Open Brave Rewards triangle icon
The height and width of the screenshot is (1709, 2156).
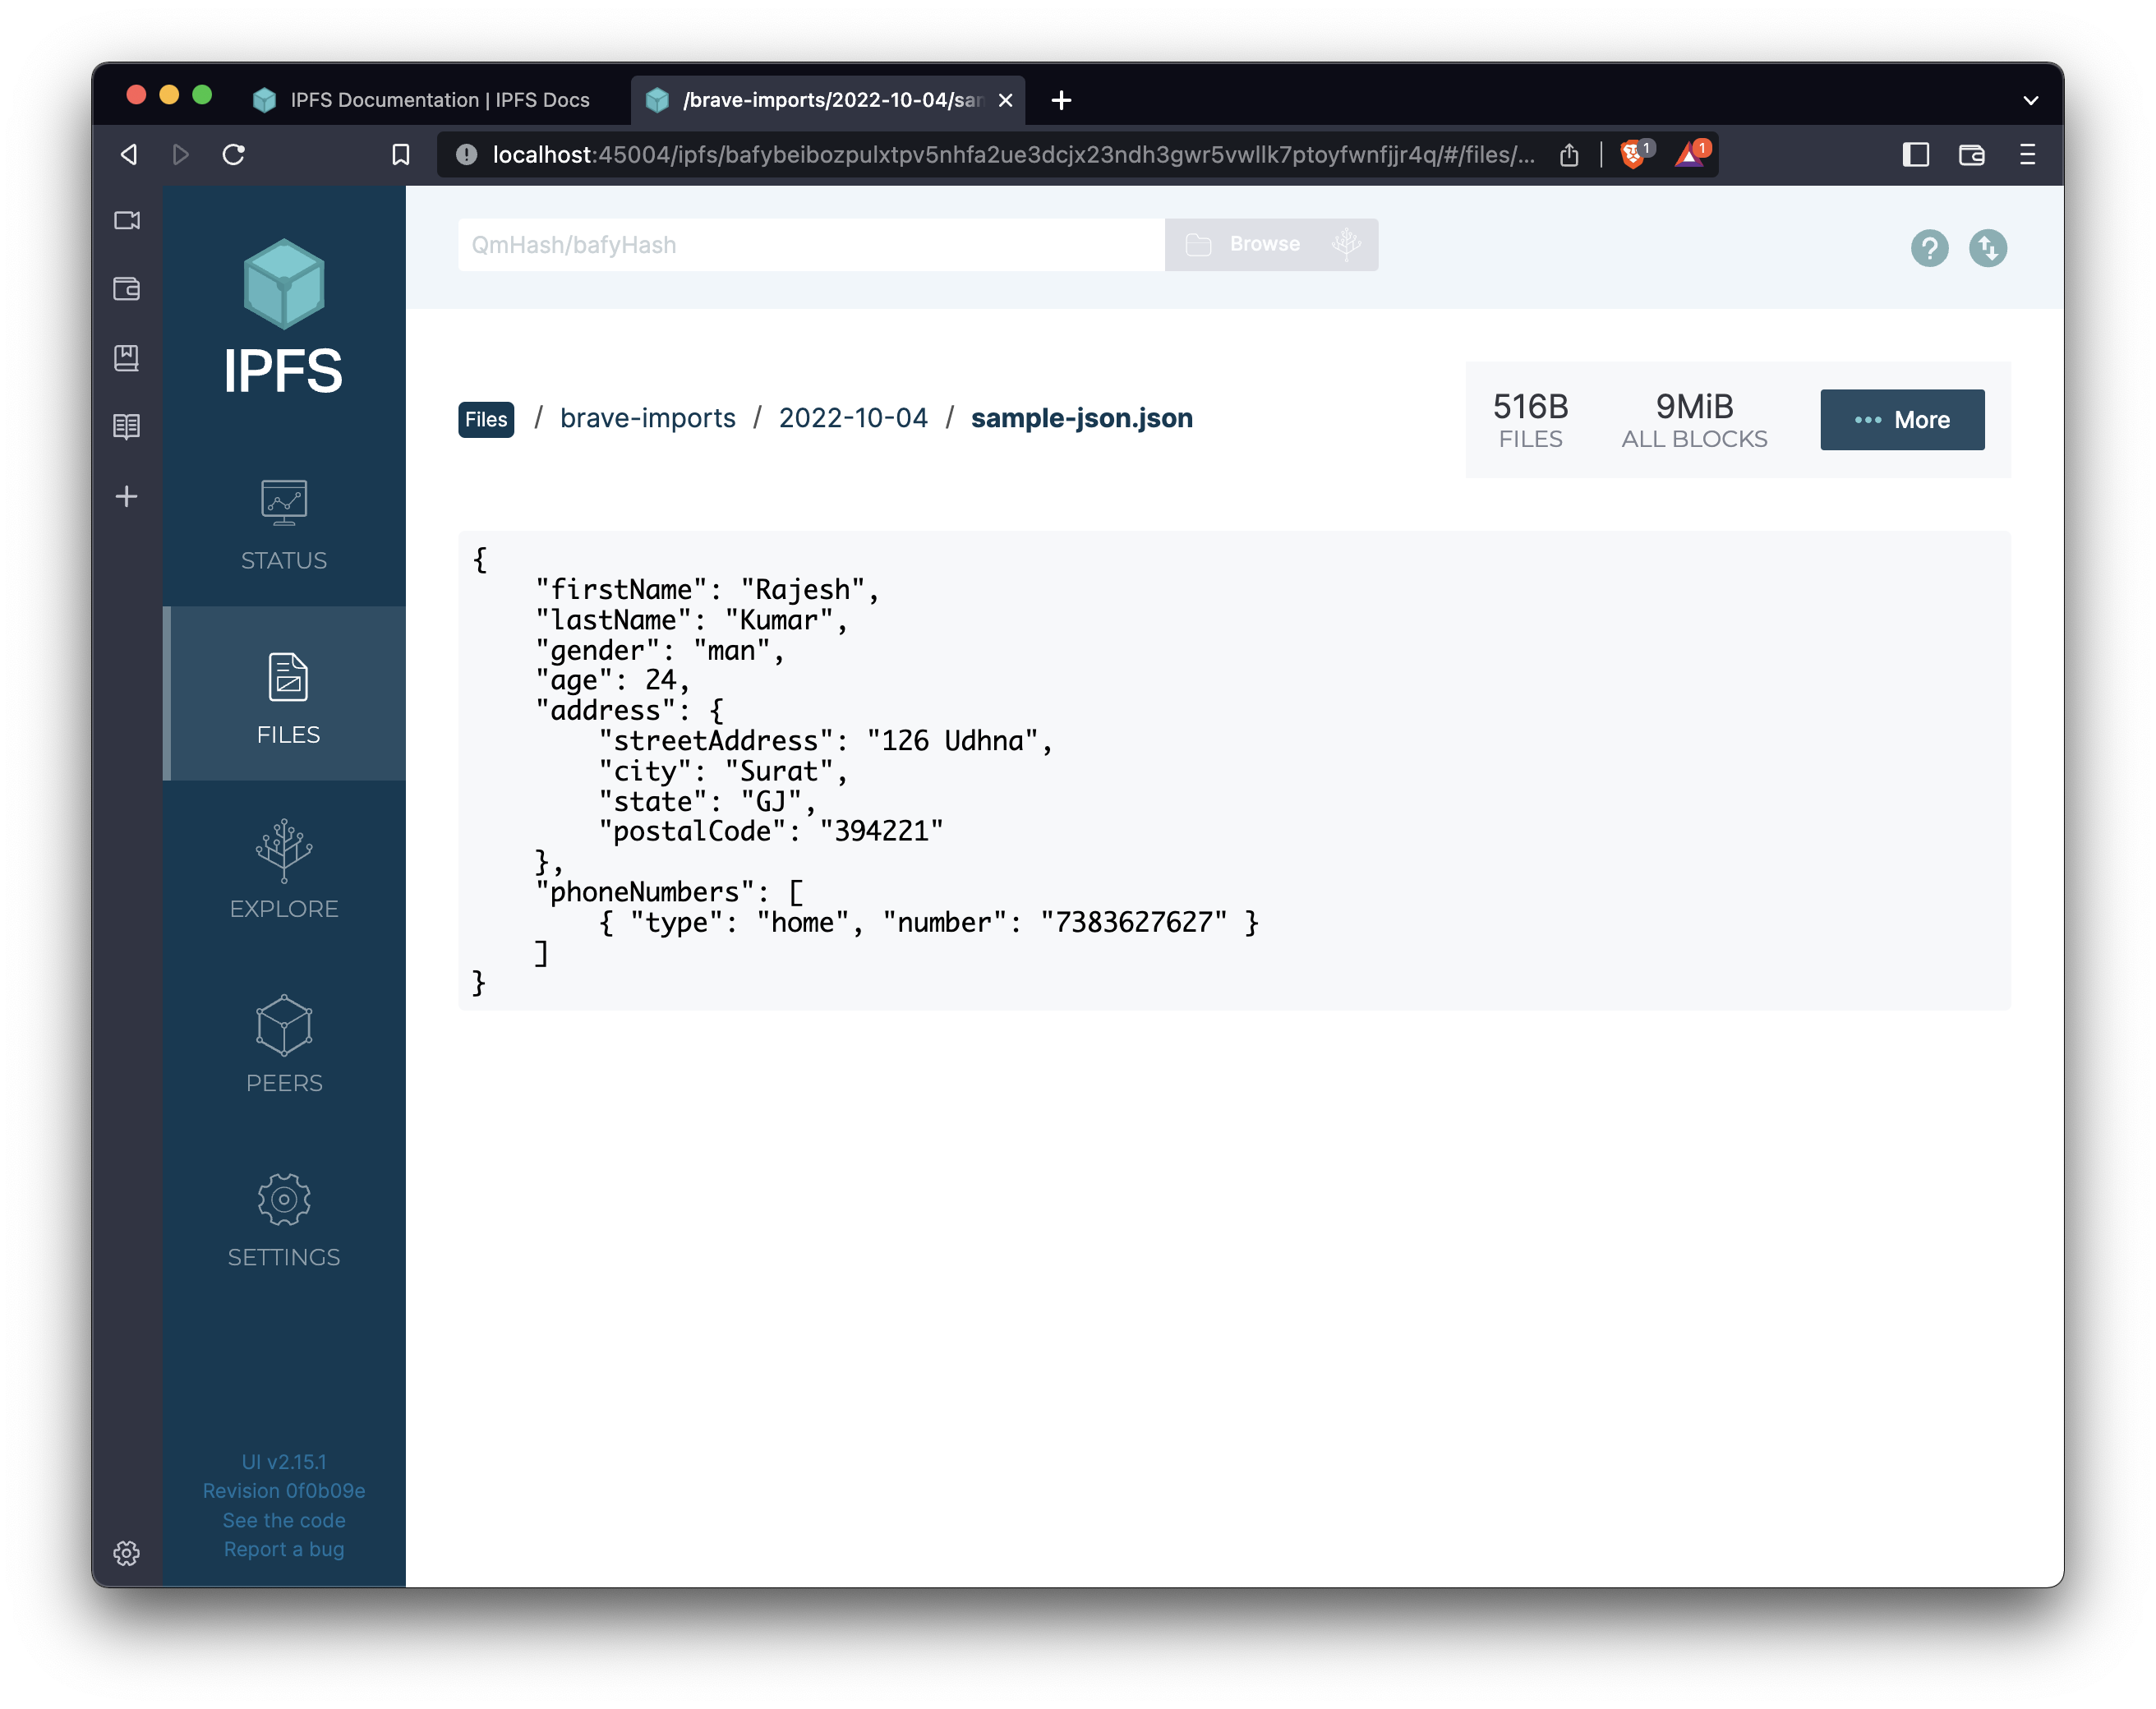[1689, 155]
